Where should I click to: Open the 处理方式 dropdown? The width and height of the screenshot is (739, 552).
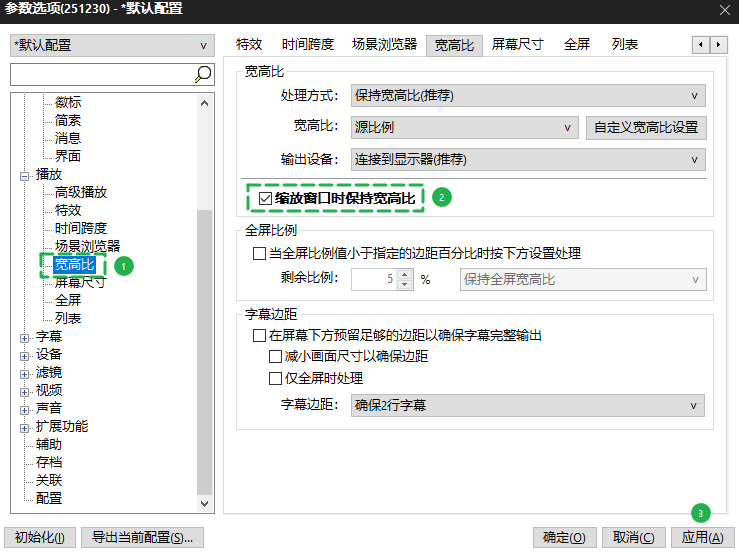coord(528,96)
